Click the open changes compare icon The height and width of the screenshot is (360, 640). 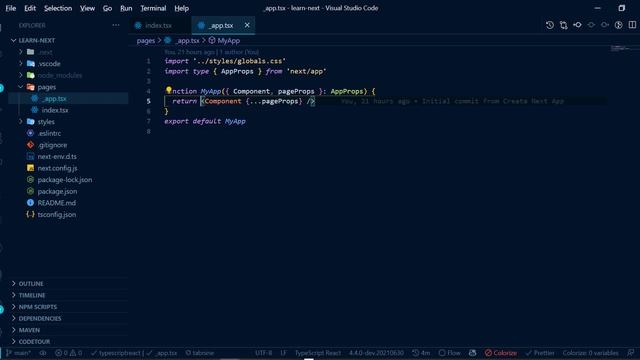pos(564,25)
